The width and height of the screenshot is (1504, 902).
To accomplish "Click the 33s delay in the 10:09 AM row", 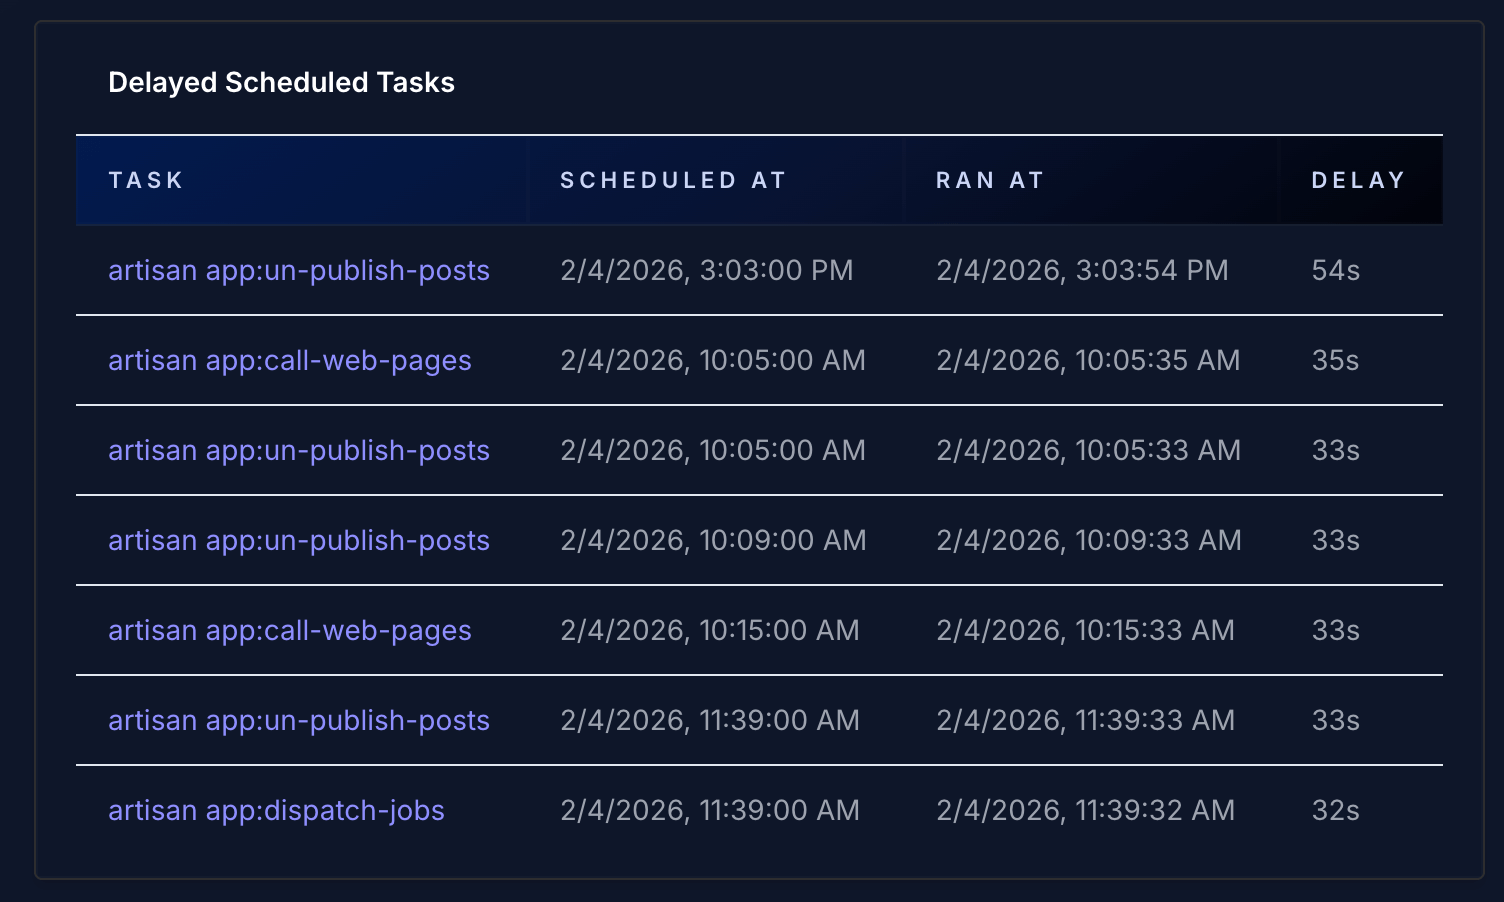I will [x=1334, y=540].
